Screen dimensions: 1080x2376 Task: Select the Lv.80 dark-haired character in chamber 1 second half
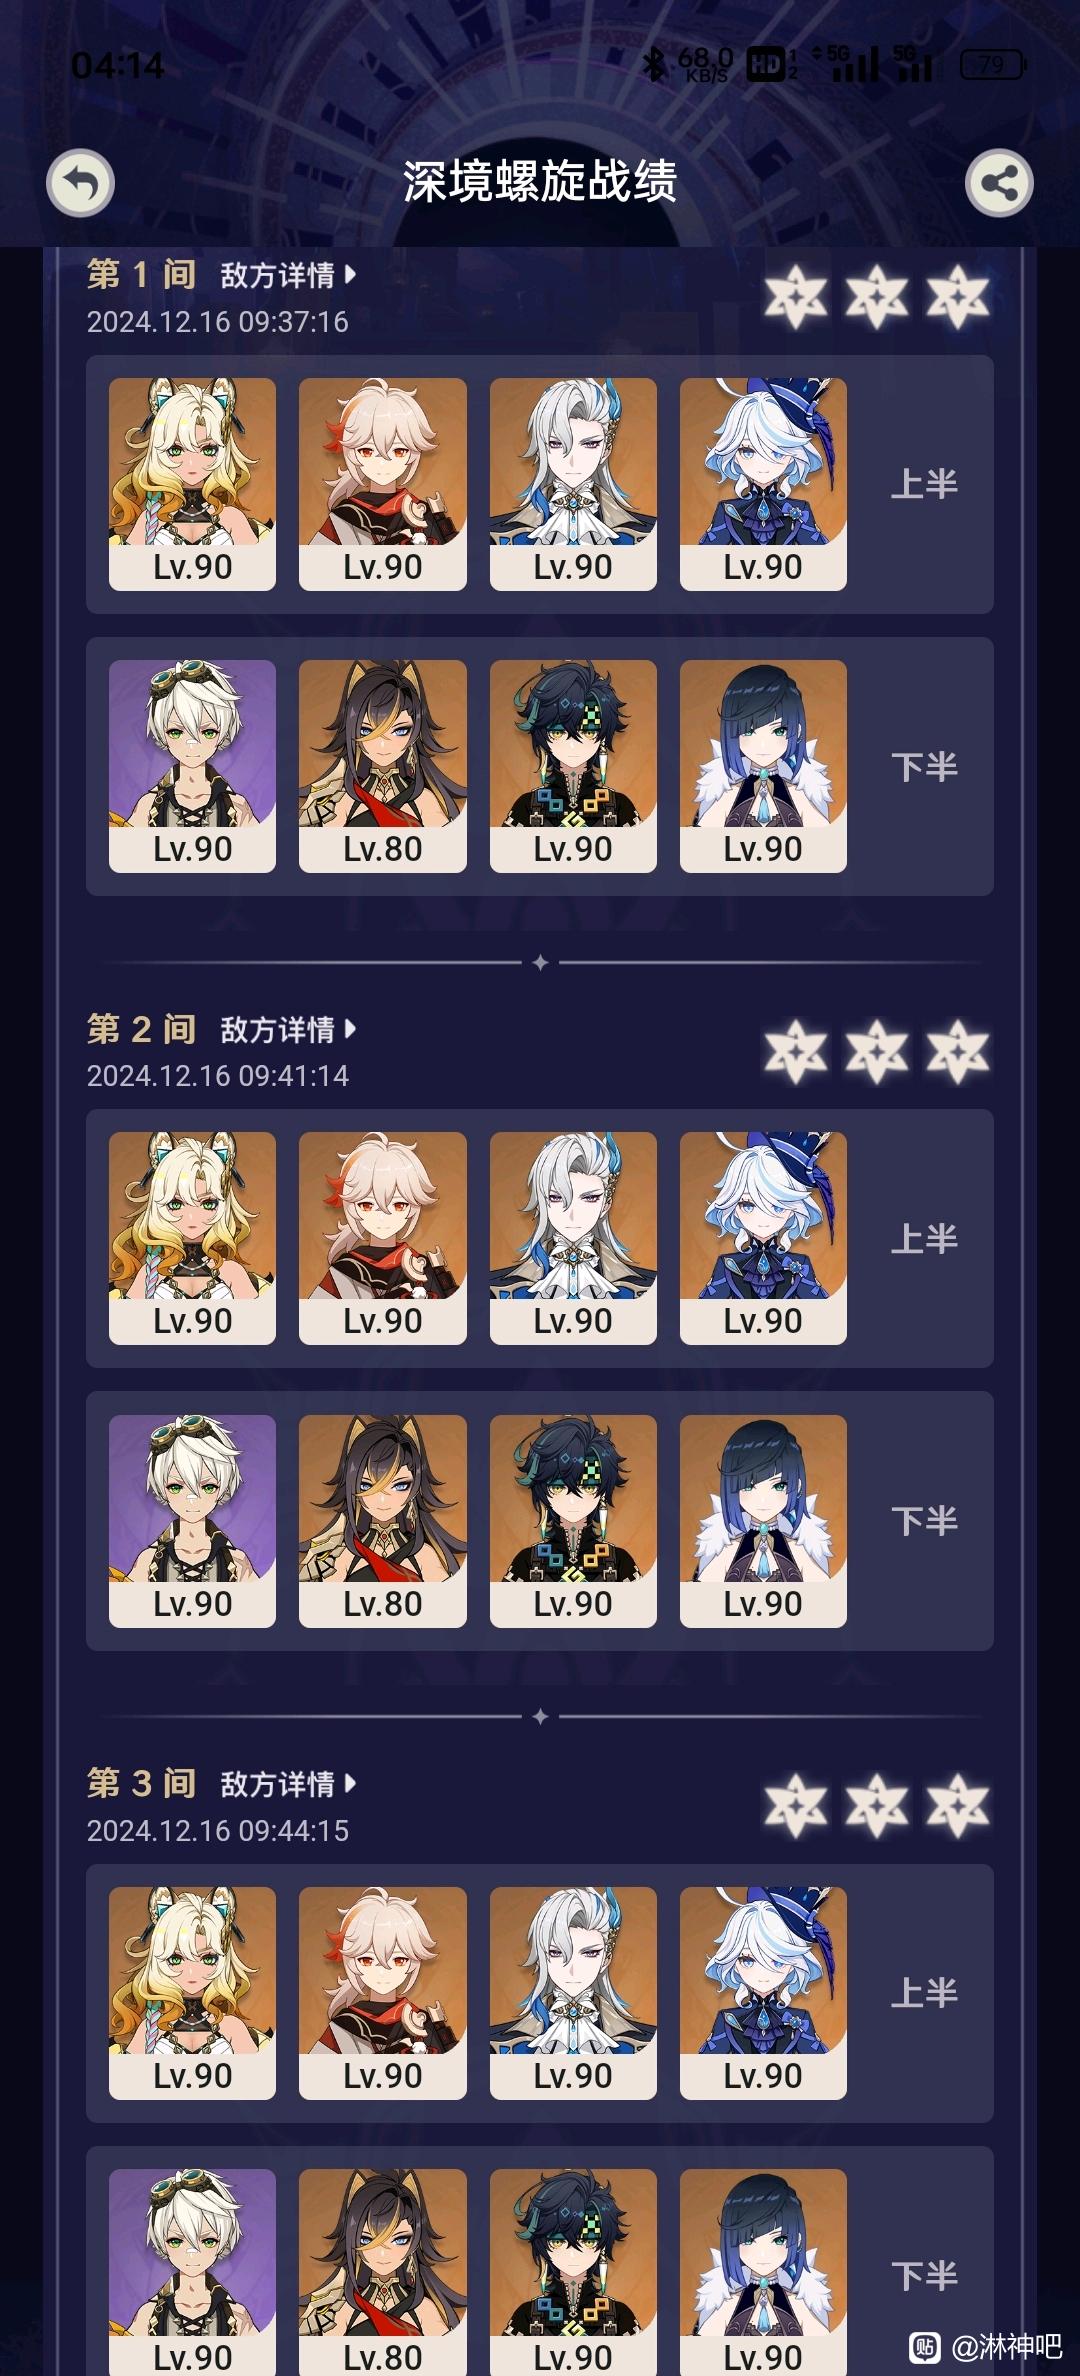tap(383, 766)
